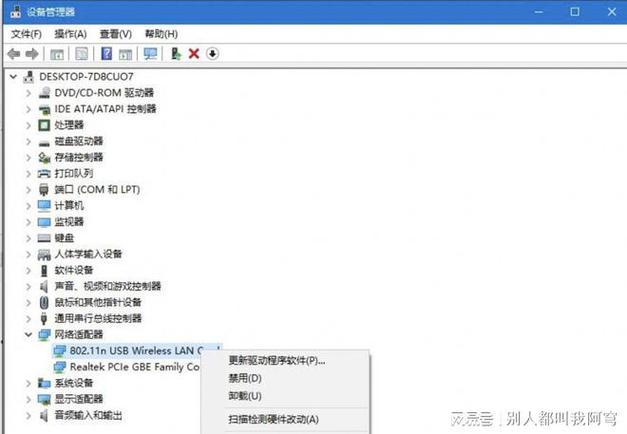Close the Device Manager window
This screenshot has height=434, width=627.
pos(612,12)
